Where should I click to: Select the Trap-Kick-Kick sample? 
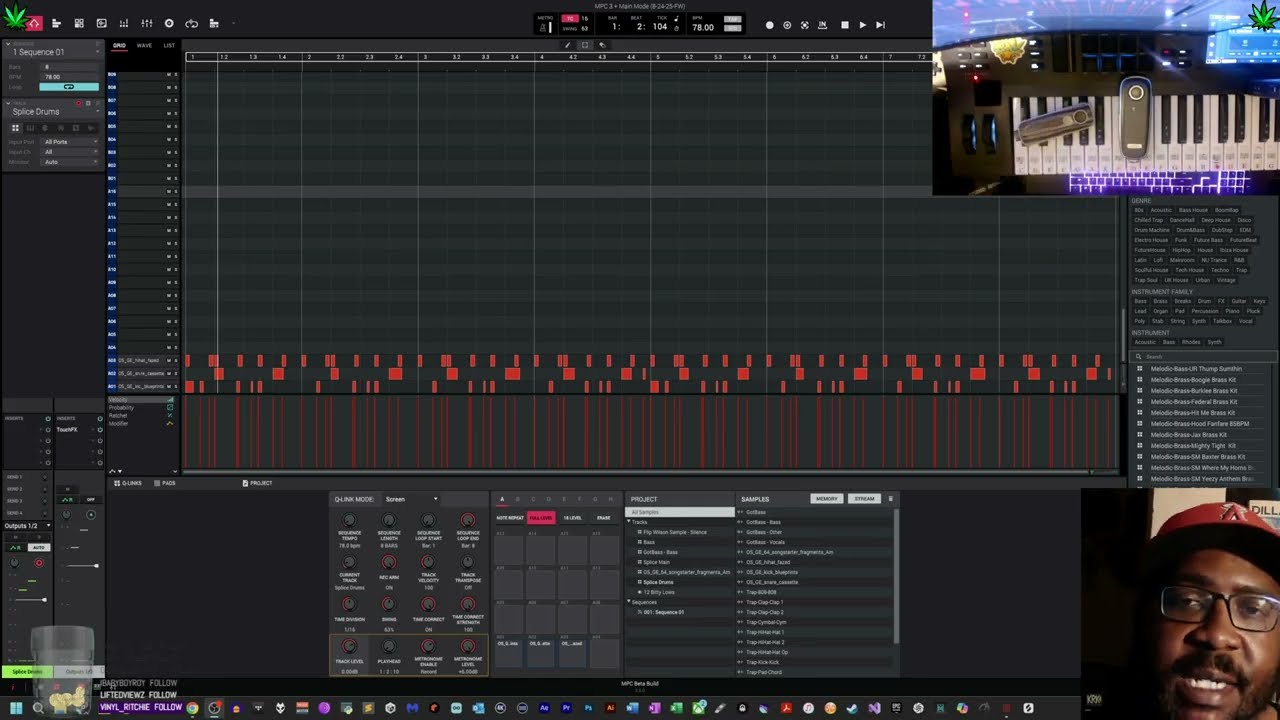pyautogui.click(x=763, y=662)
